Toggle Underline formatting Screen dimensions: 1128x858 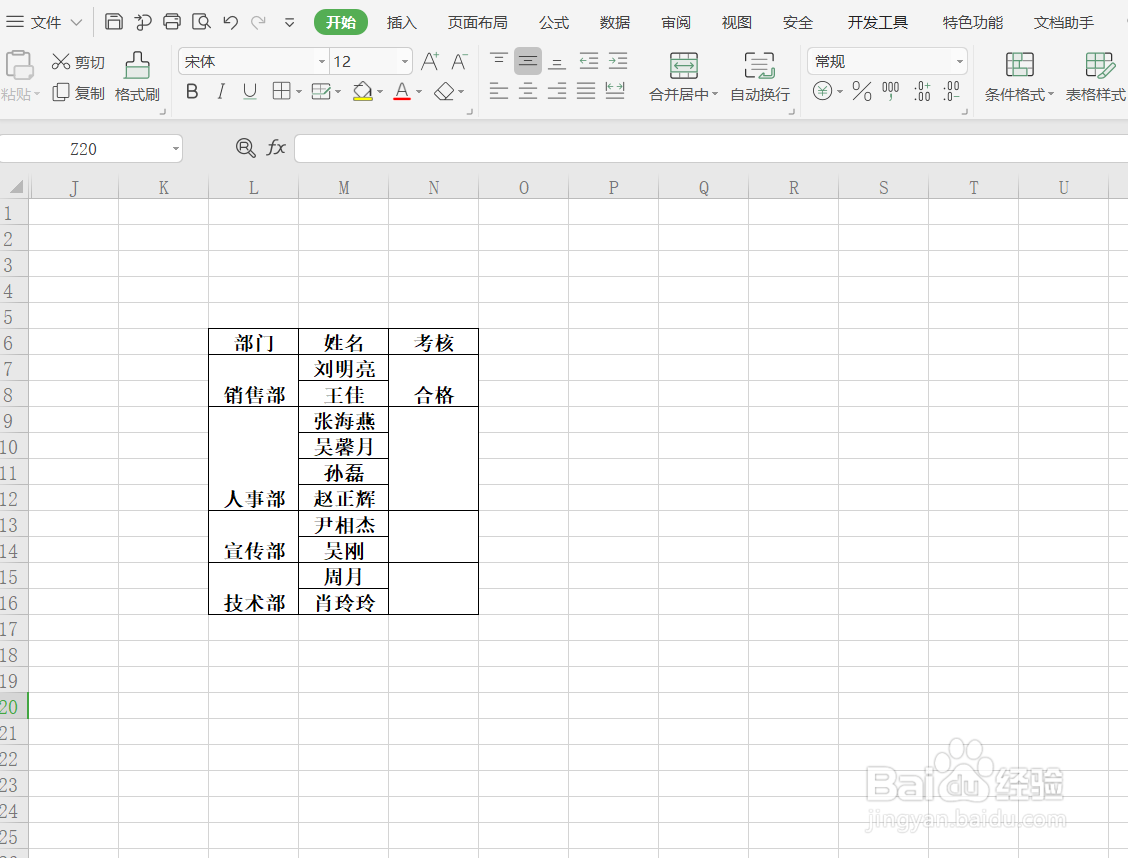(x=250, y=91)
